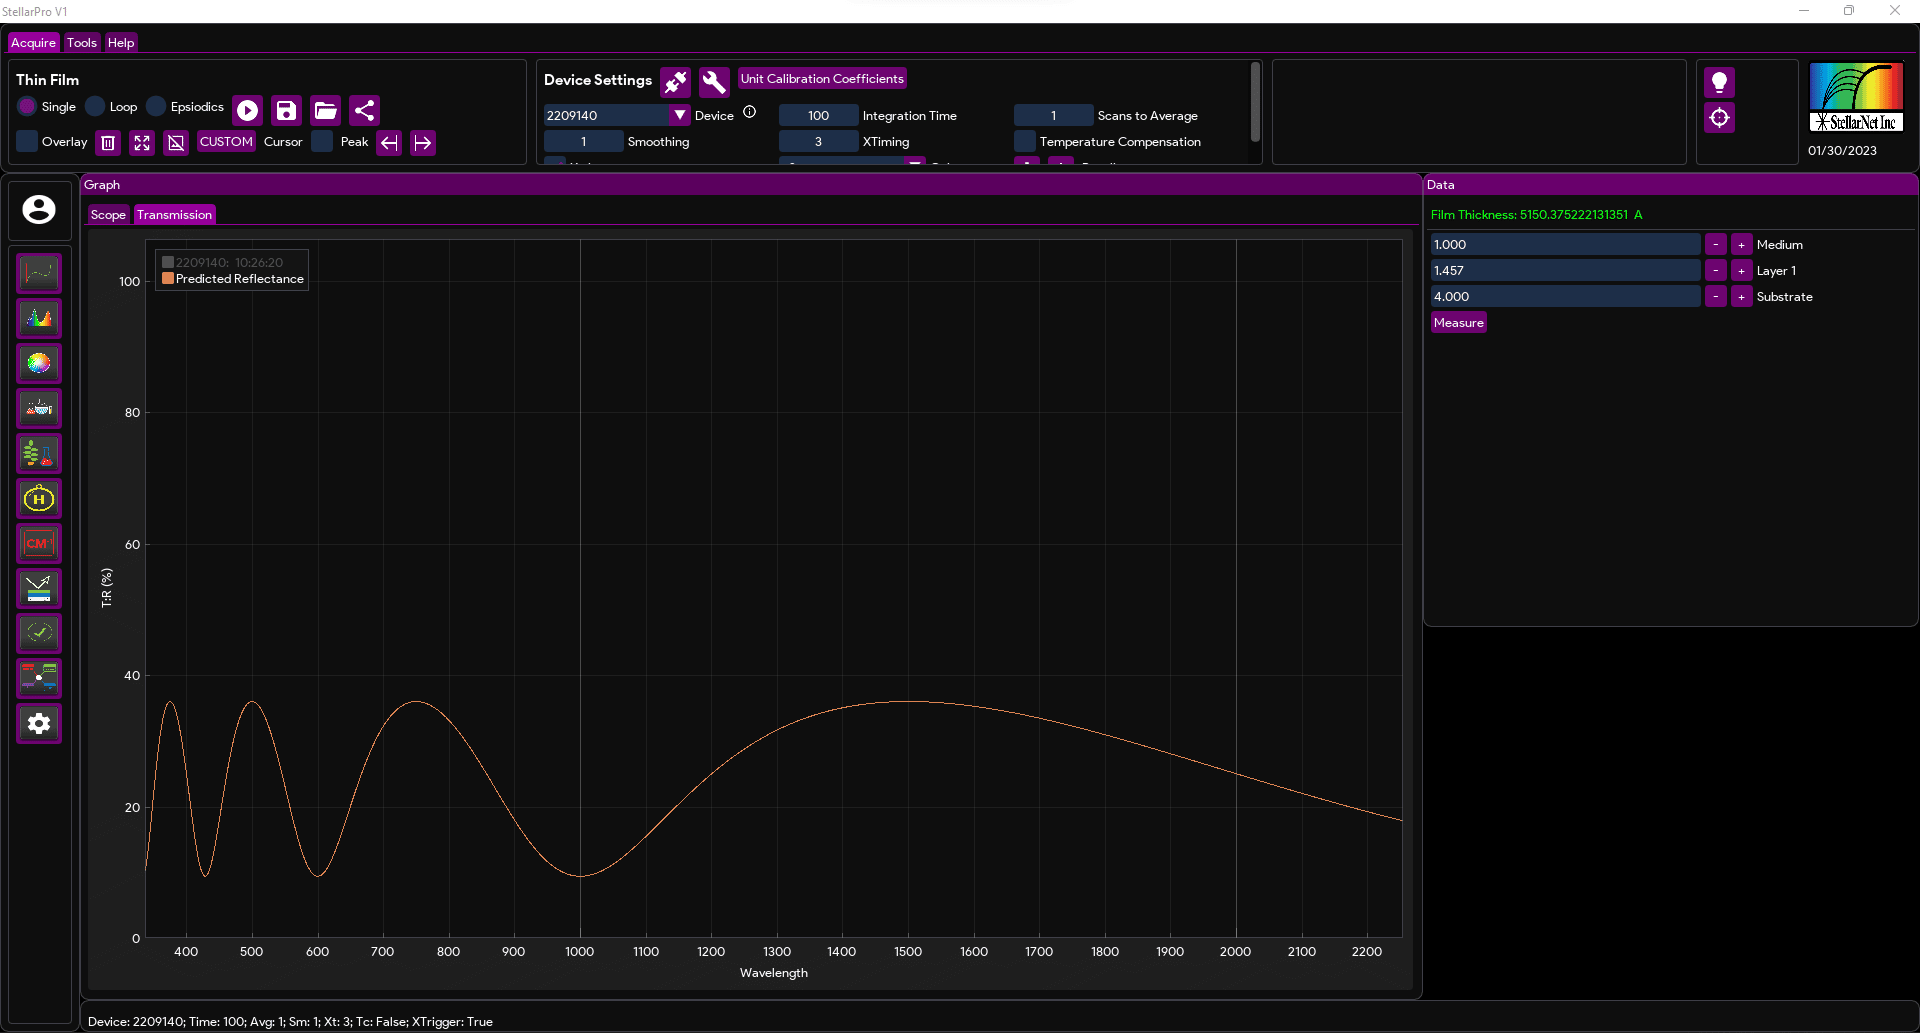Expand the Device 2209140 dropdown

coord(680,115)
